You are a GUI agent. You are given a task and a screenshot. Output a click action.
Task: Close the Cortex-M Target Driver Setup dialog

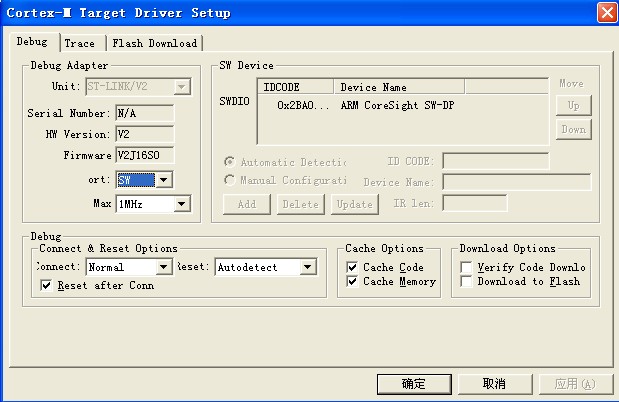point(607,13)
